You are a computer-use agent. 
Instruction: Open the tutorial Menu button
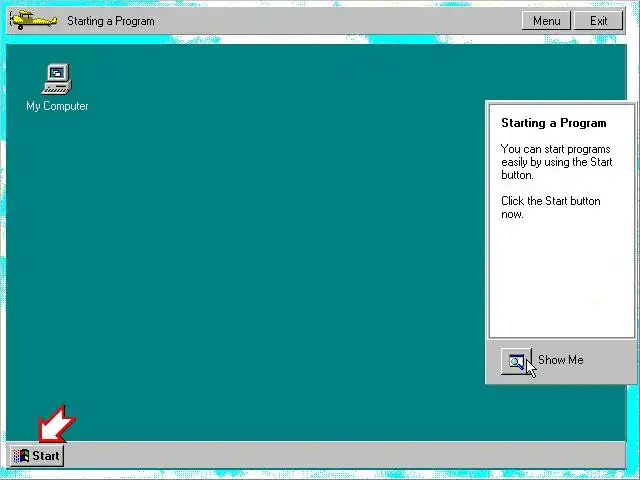point(546,20)
